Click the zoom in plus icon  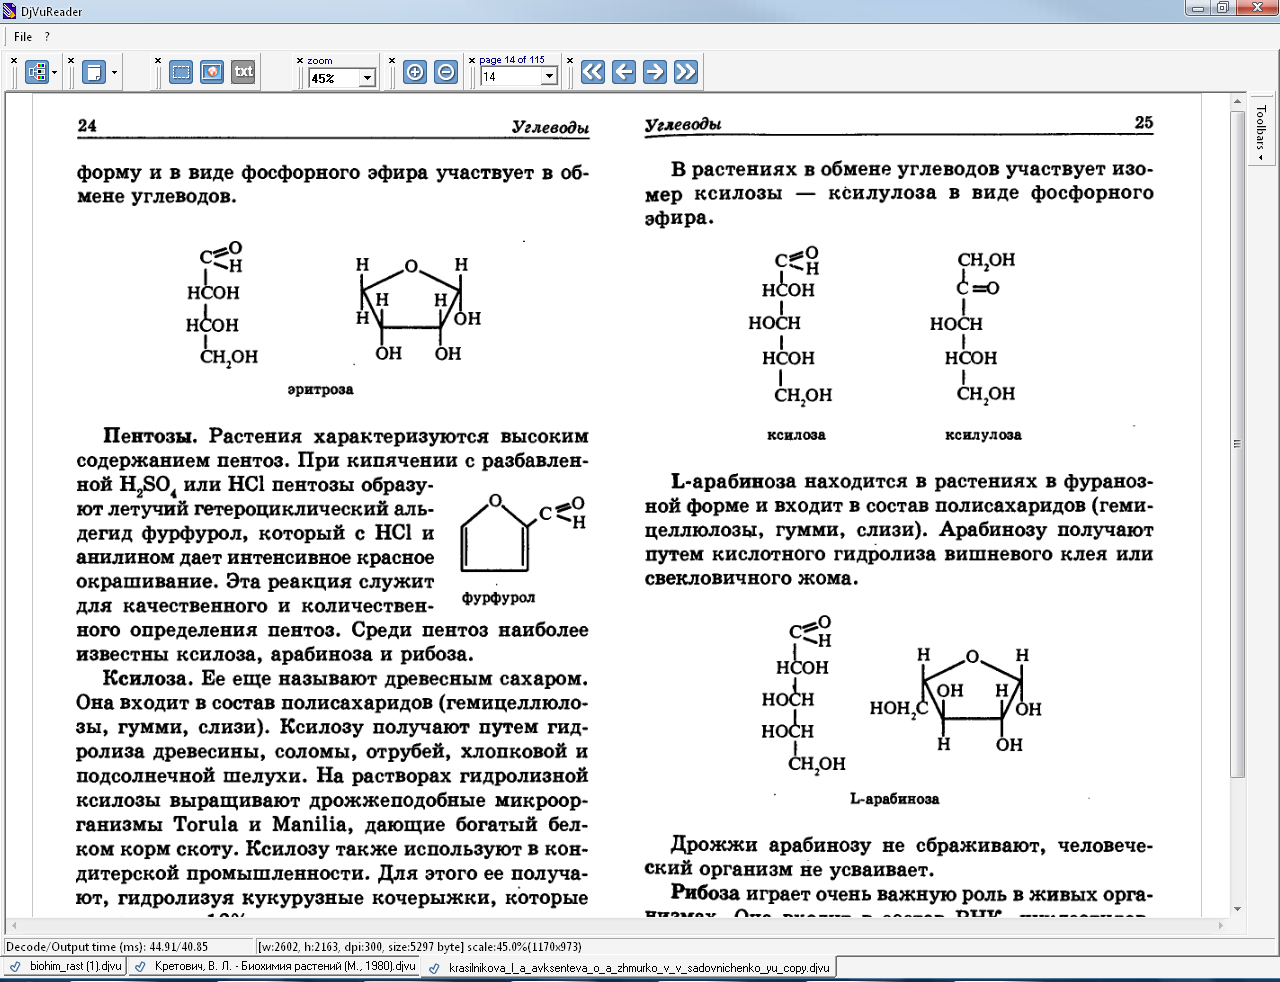click(415, 72)
